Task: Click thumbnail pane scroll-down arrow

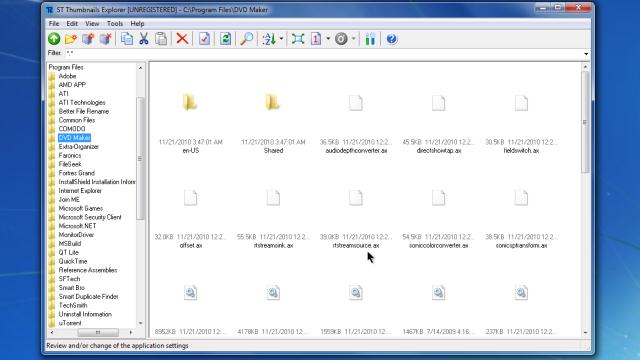Action: click(x=585, y=333)
